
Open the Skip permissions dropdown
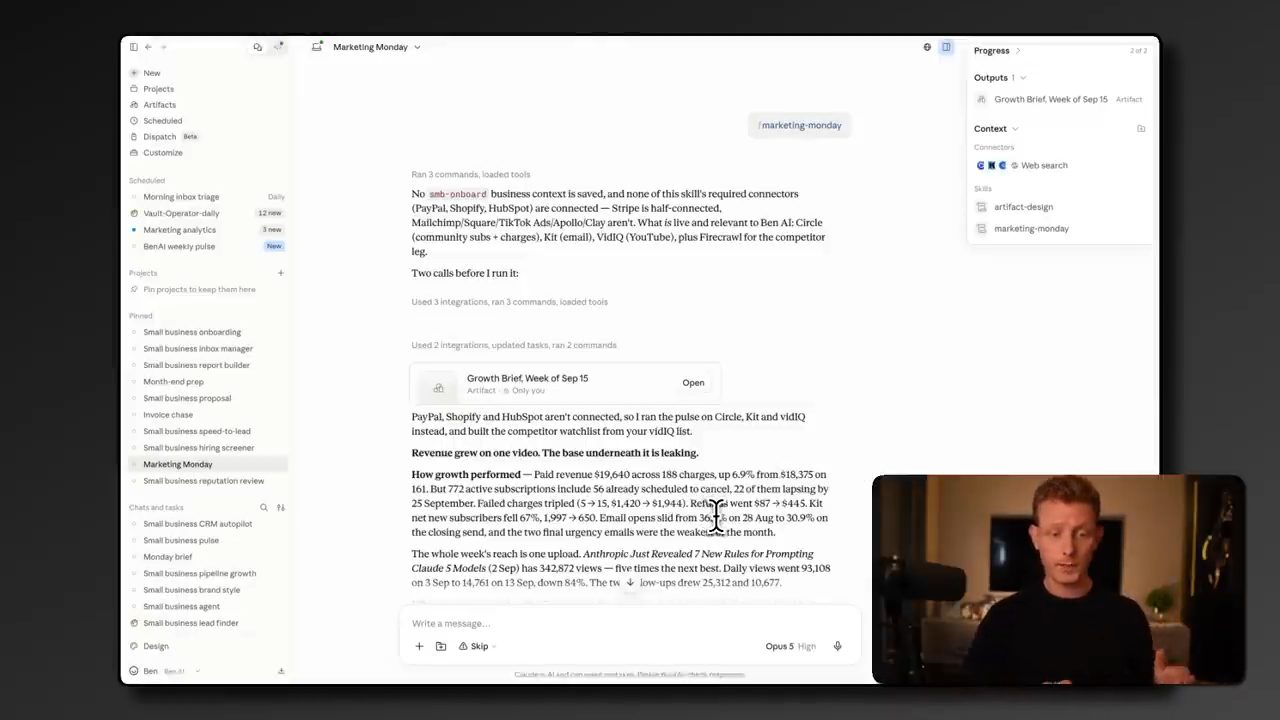[x=478, y=647]
